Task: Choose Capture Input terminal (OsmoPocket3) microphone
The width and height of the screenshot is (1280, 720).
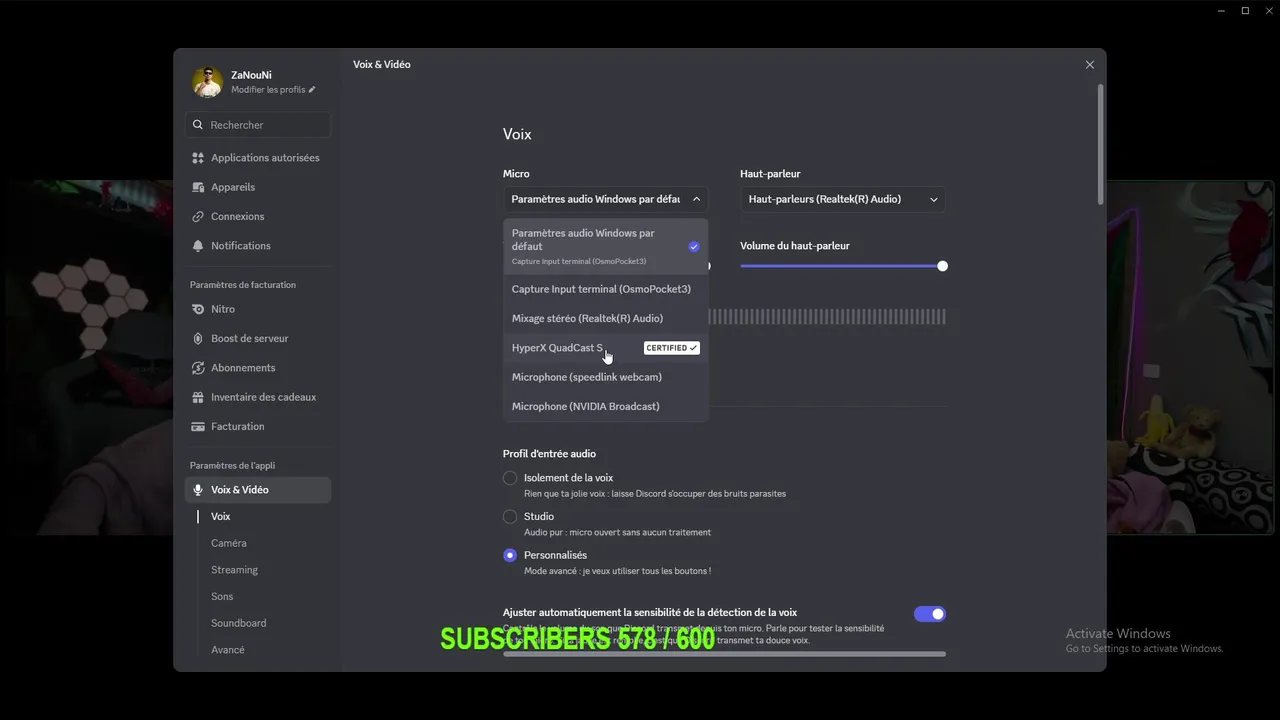Action: pyautogui.click(x=606, y=289)
